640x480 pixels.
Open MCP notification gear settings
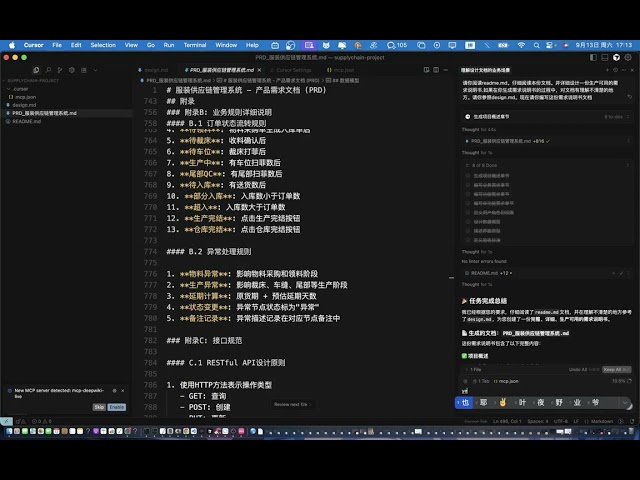(x=114, y=391)
